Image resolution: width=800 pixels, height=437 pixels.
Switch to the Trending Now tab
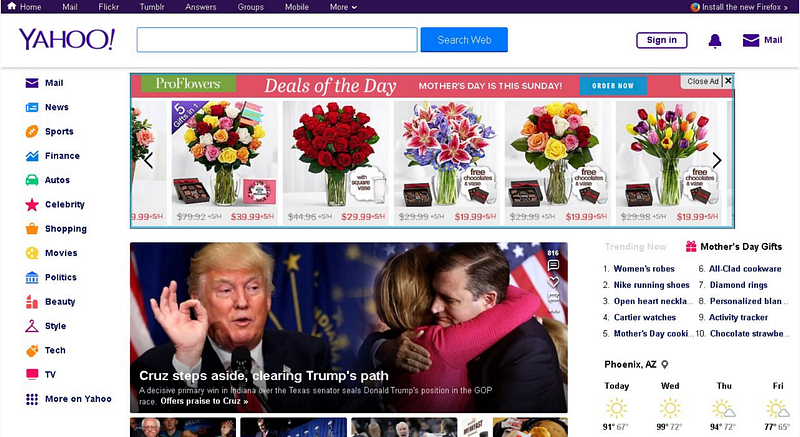click(x=635, y=247)
